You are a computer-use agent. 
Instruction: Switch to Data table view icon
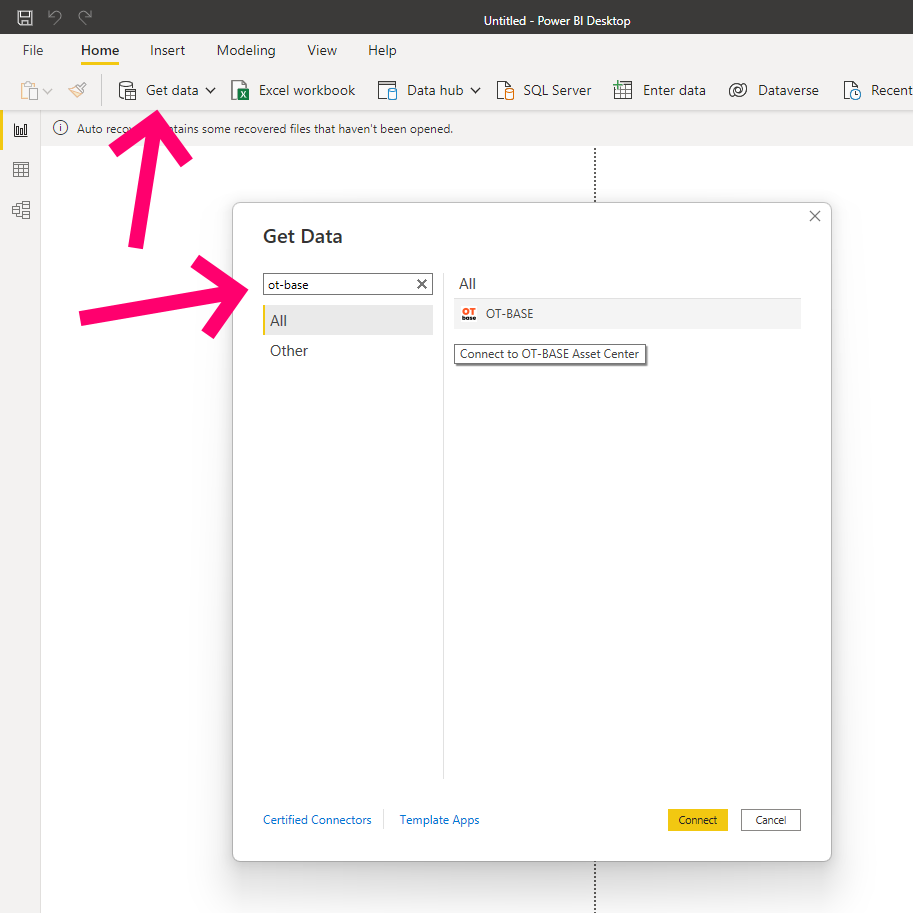20,170
